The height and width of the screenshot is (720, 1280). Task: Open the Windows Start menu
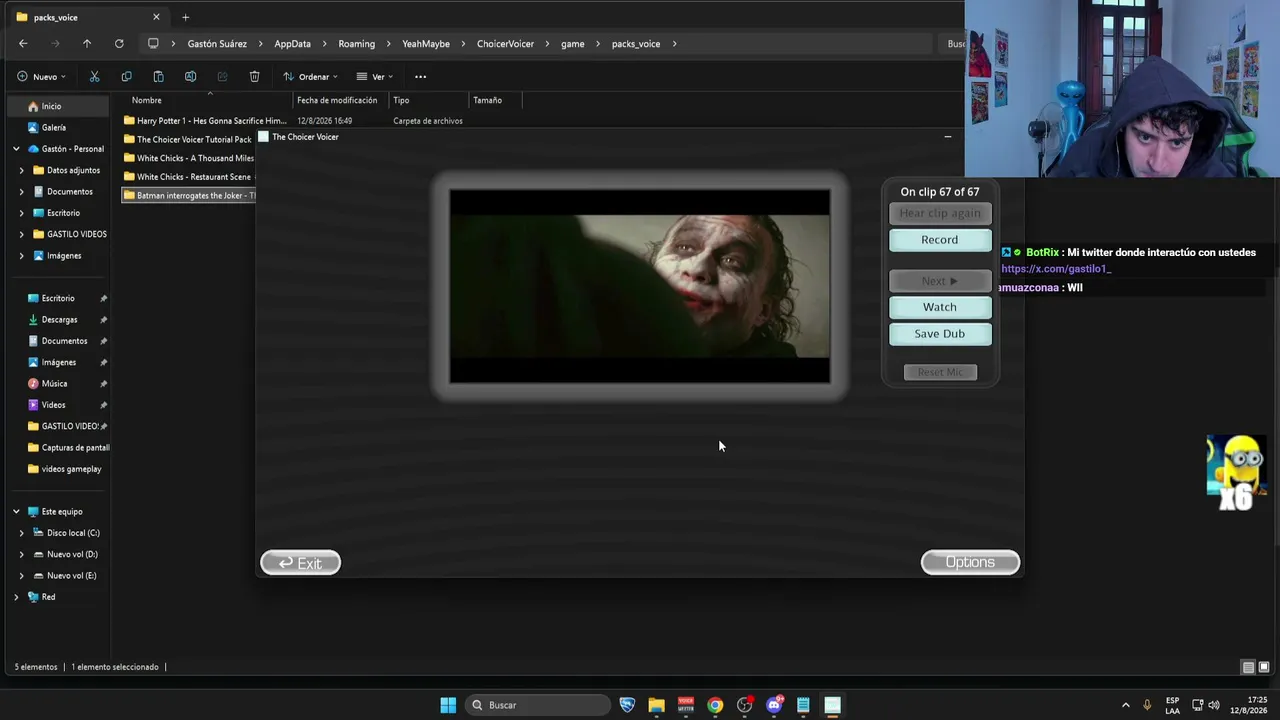pyautogui.click(x=448, y=705)
